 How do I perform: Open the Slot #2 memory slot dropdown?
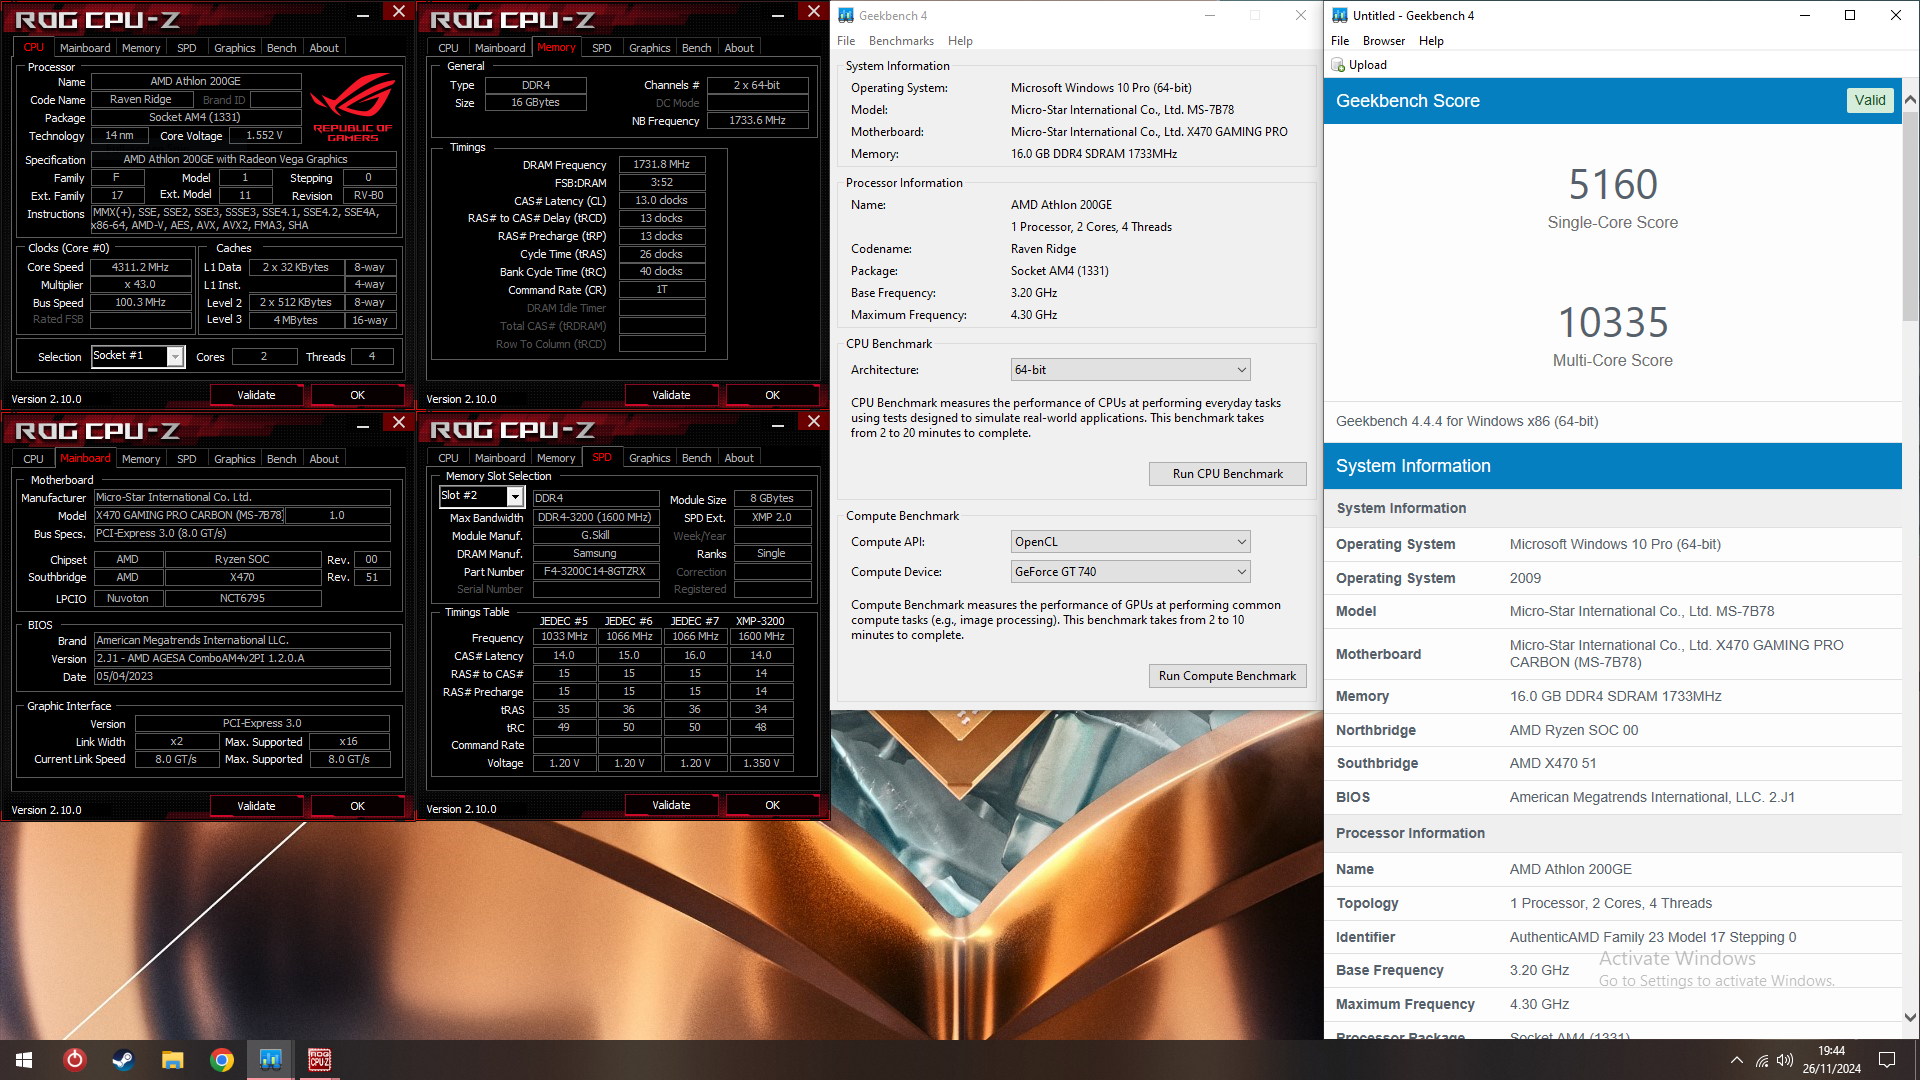click(515, 497)
